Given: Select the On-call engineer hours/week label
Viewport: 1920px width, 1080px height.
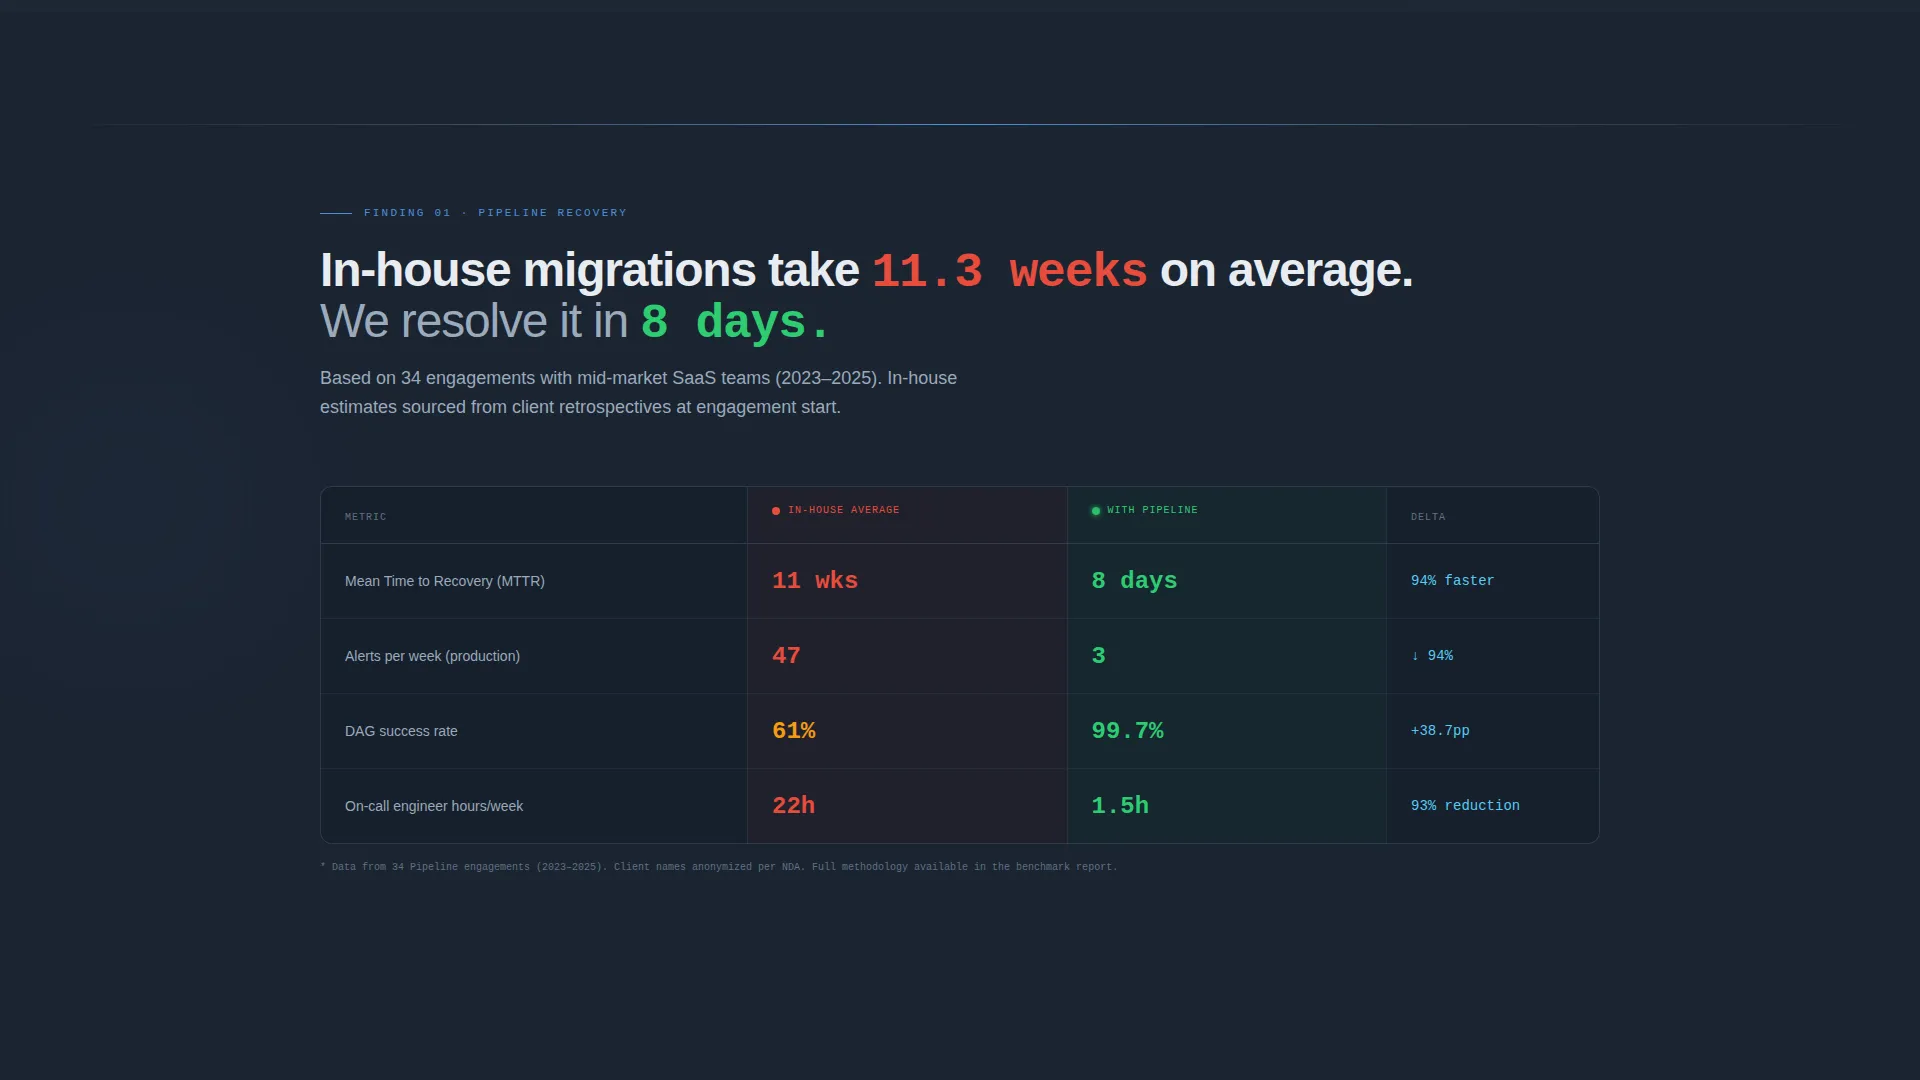Looking at the screenshot, I should 434,806.
